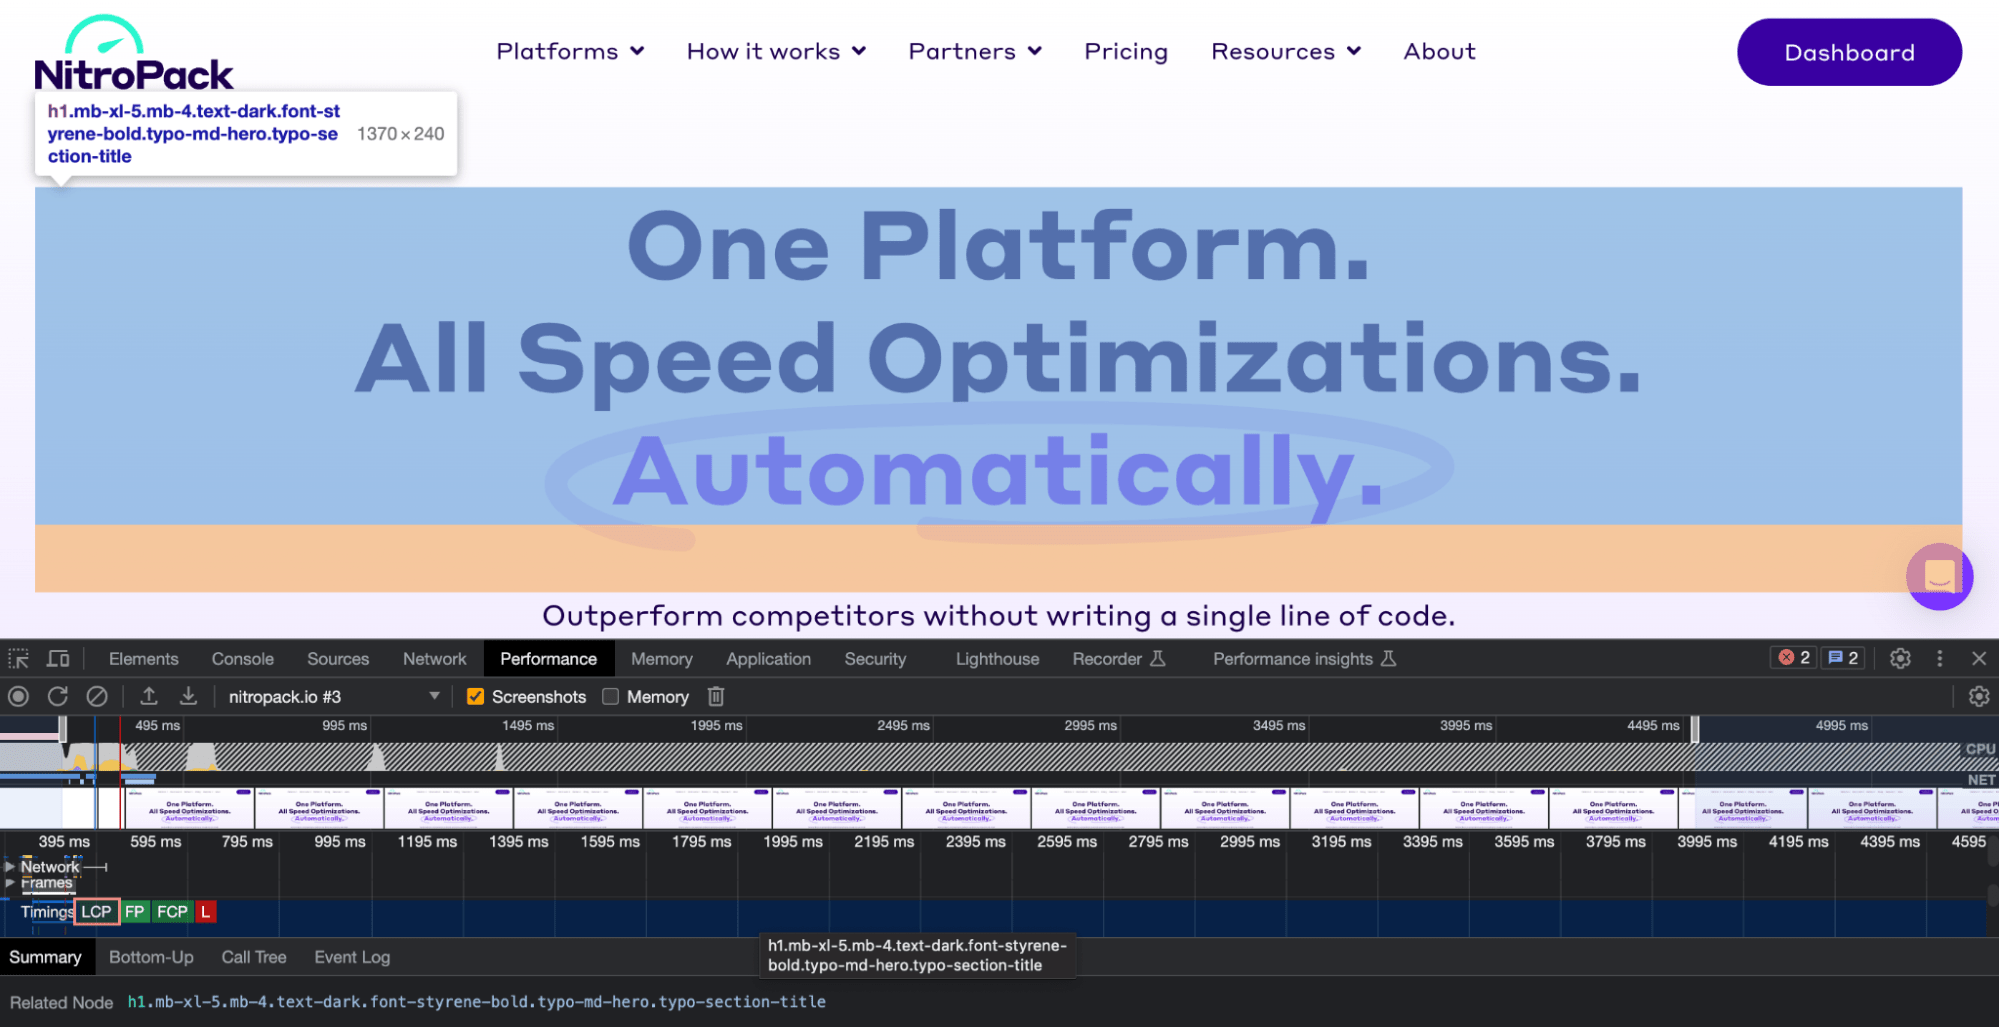Open the About link
The width and height of the screenshot is (1999, 1027).
point(1439,51)
